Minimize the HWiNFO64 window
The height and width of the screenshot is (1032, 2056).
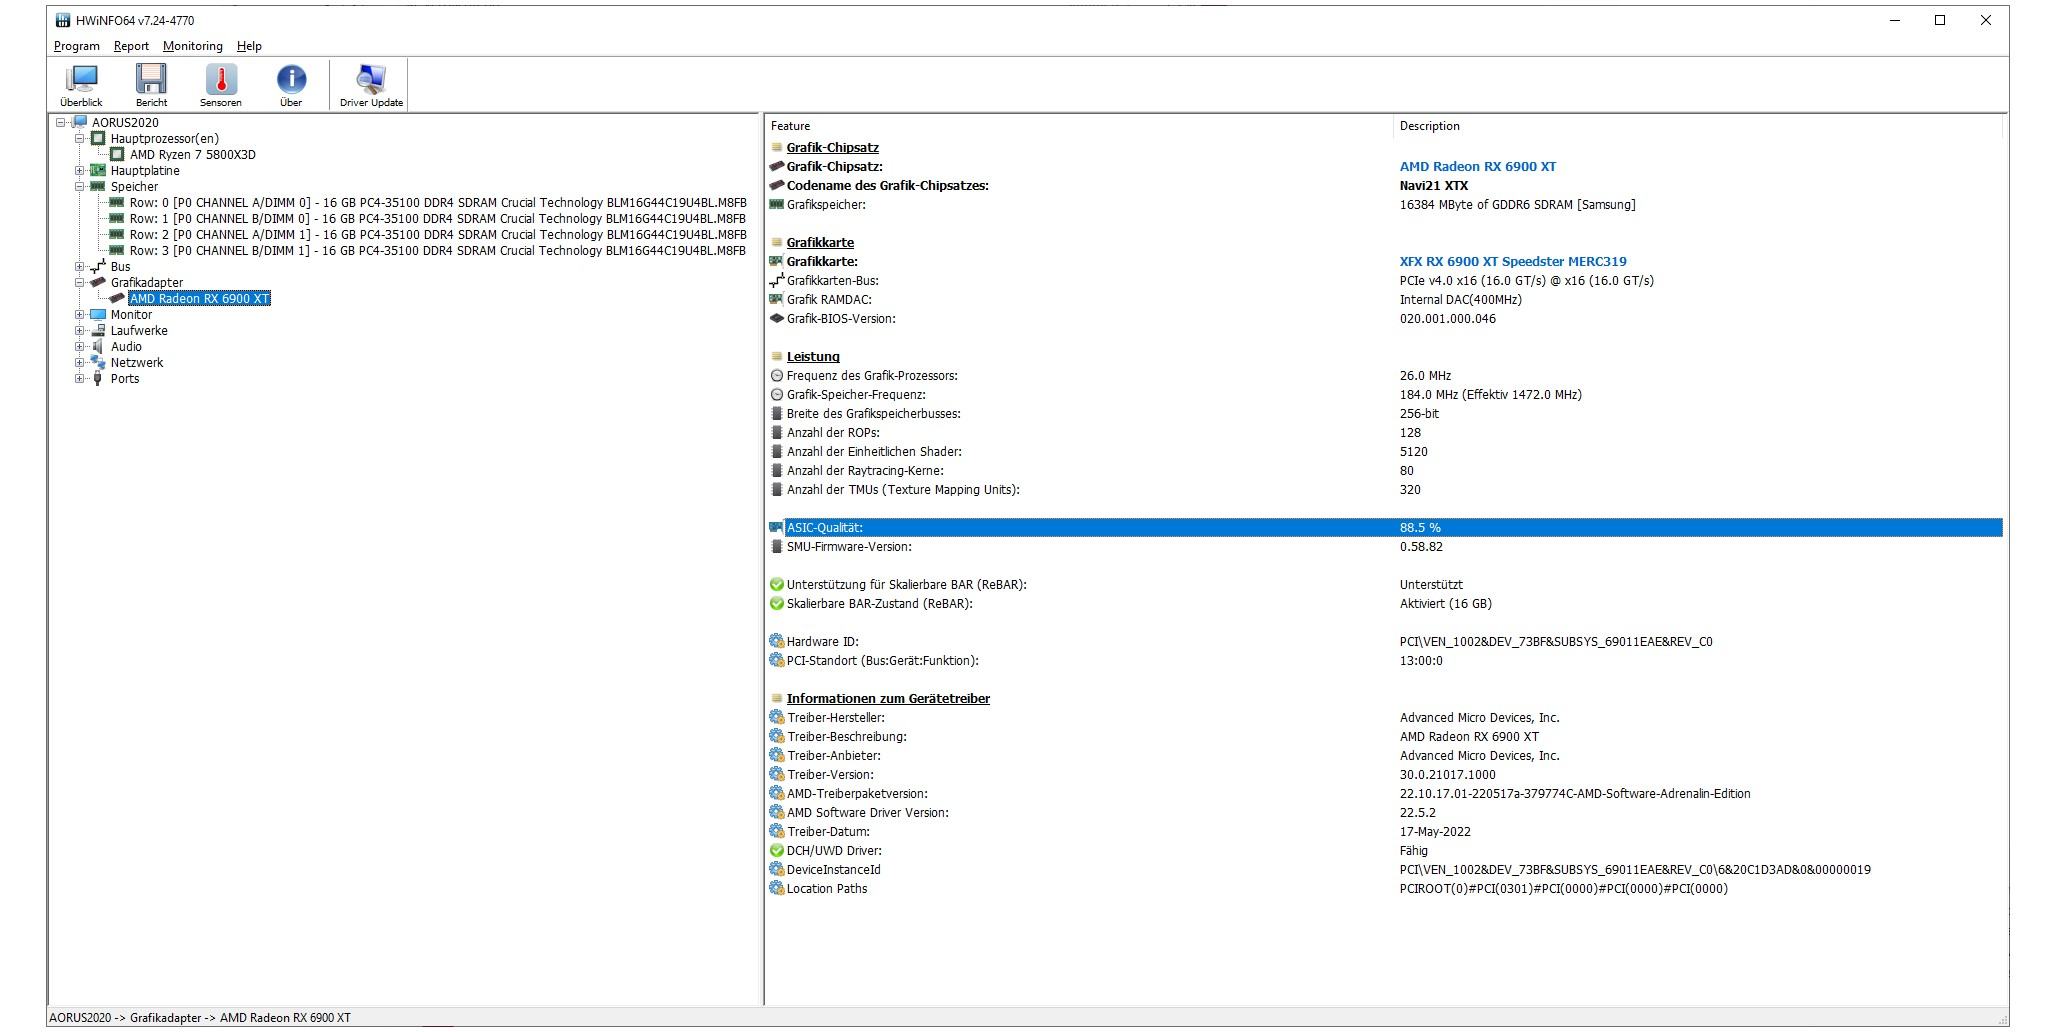(1895, 20)
